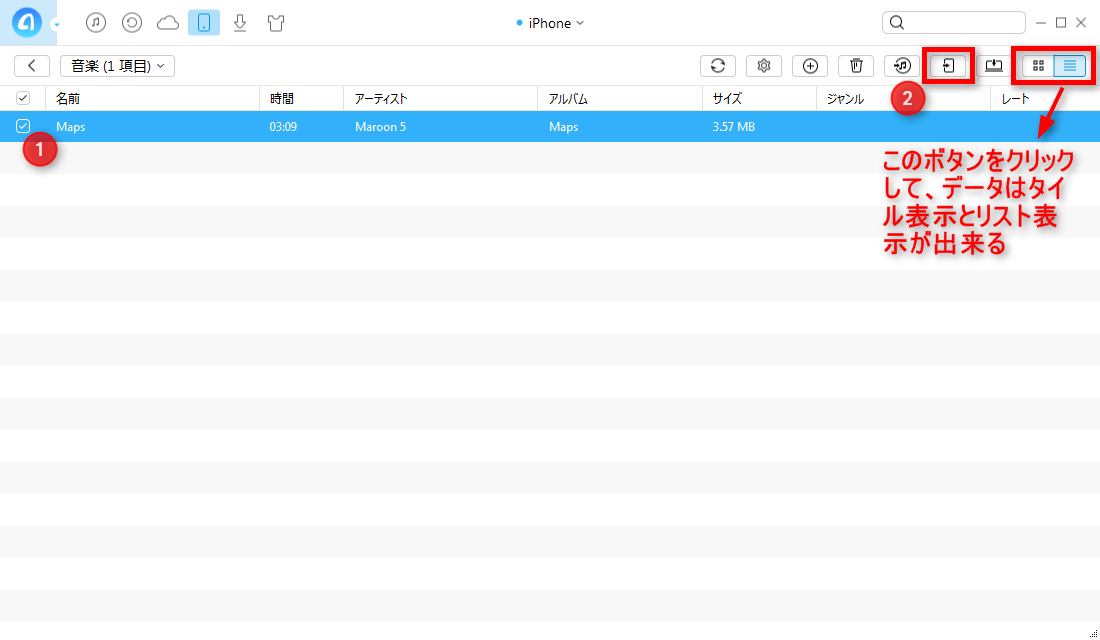
Task: Click the 03:09 duration cell
Action: (x=283, y=127)
